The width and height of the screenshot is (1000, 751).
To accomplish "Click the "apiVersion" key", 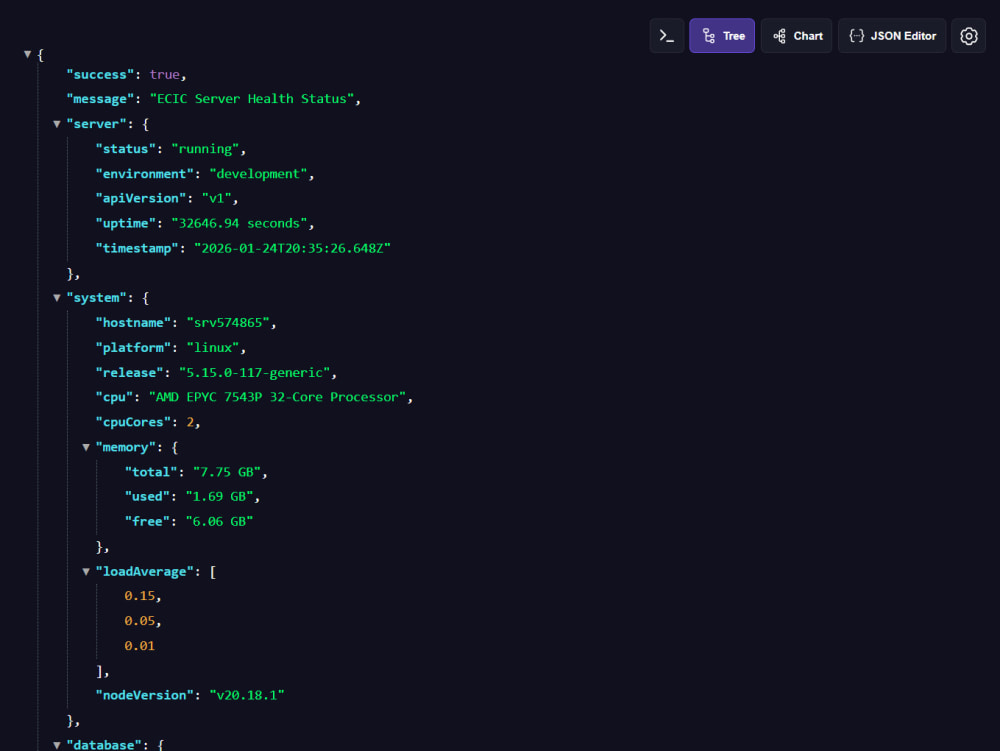I will pyautogui.click(x=141, y=198).
